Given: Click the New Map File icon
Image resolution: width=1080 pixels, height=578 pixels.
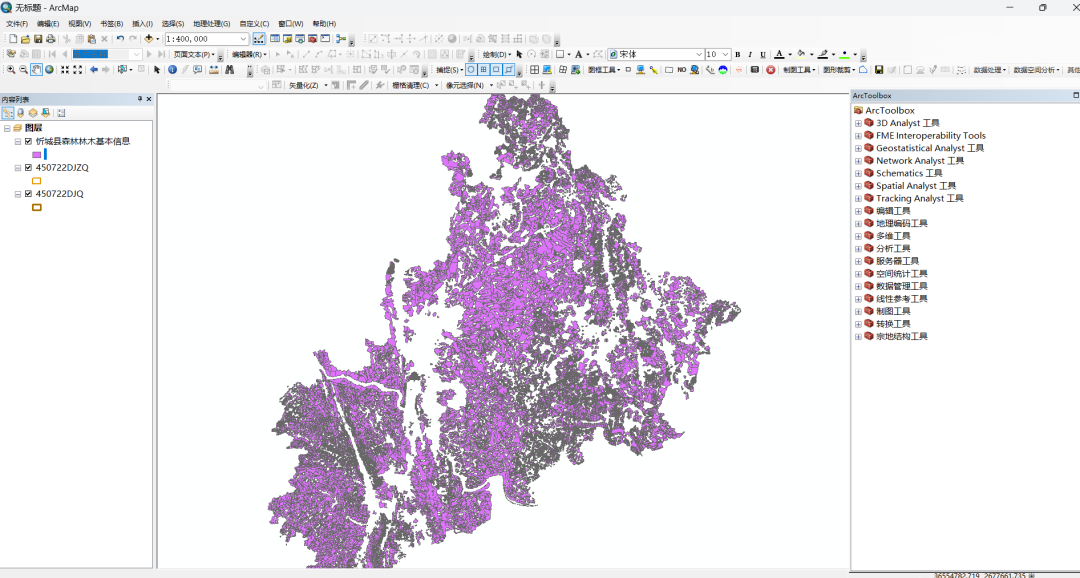Looking at the screenshot, I should pyautogui.click(x=13, y=39).
